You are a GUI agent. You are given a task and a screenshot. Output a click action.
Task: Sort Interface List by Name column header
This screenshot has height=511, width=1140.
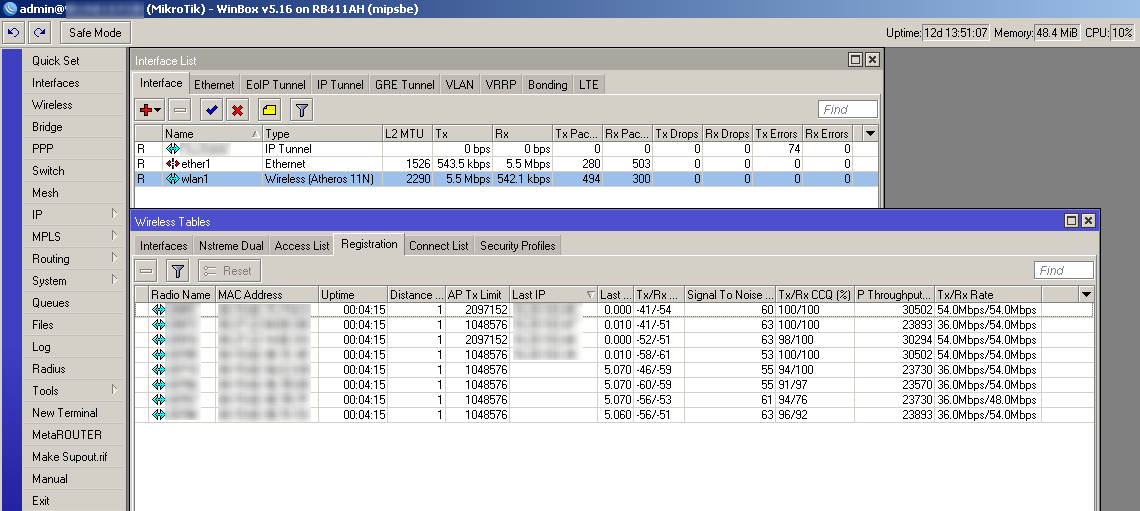(x=212, y=134)
